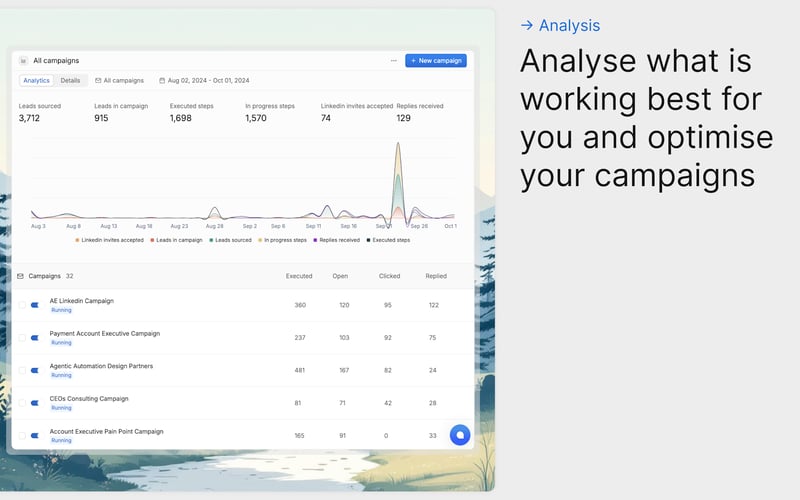Click the New campaign button
The height and width of the screenshot is (500, 800).
436,61
